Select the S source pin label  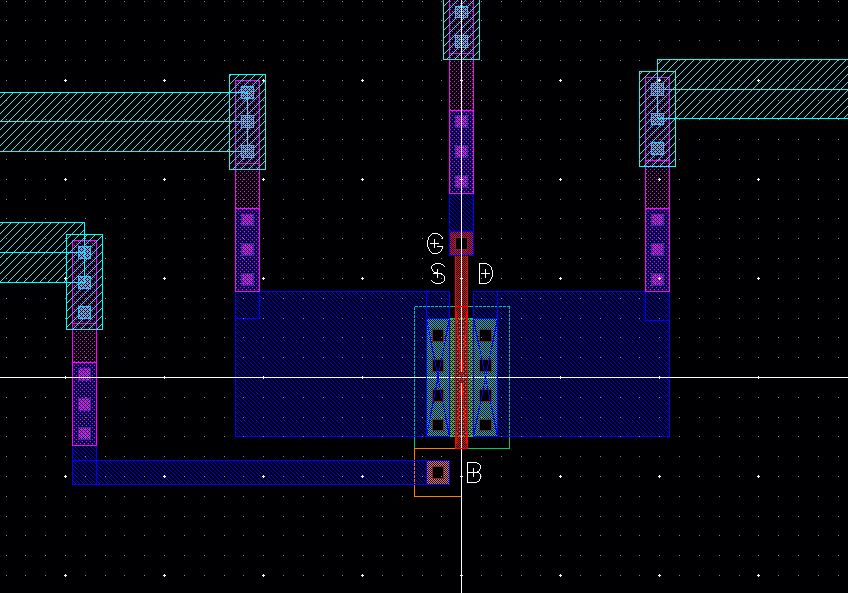coord(438,274)
